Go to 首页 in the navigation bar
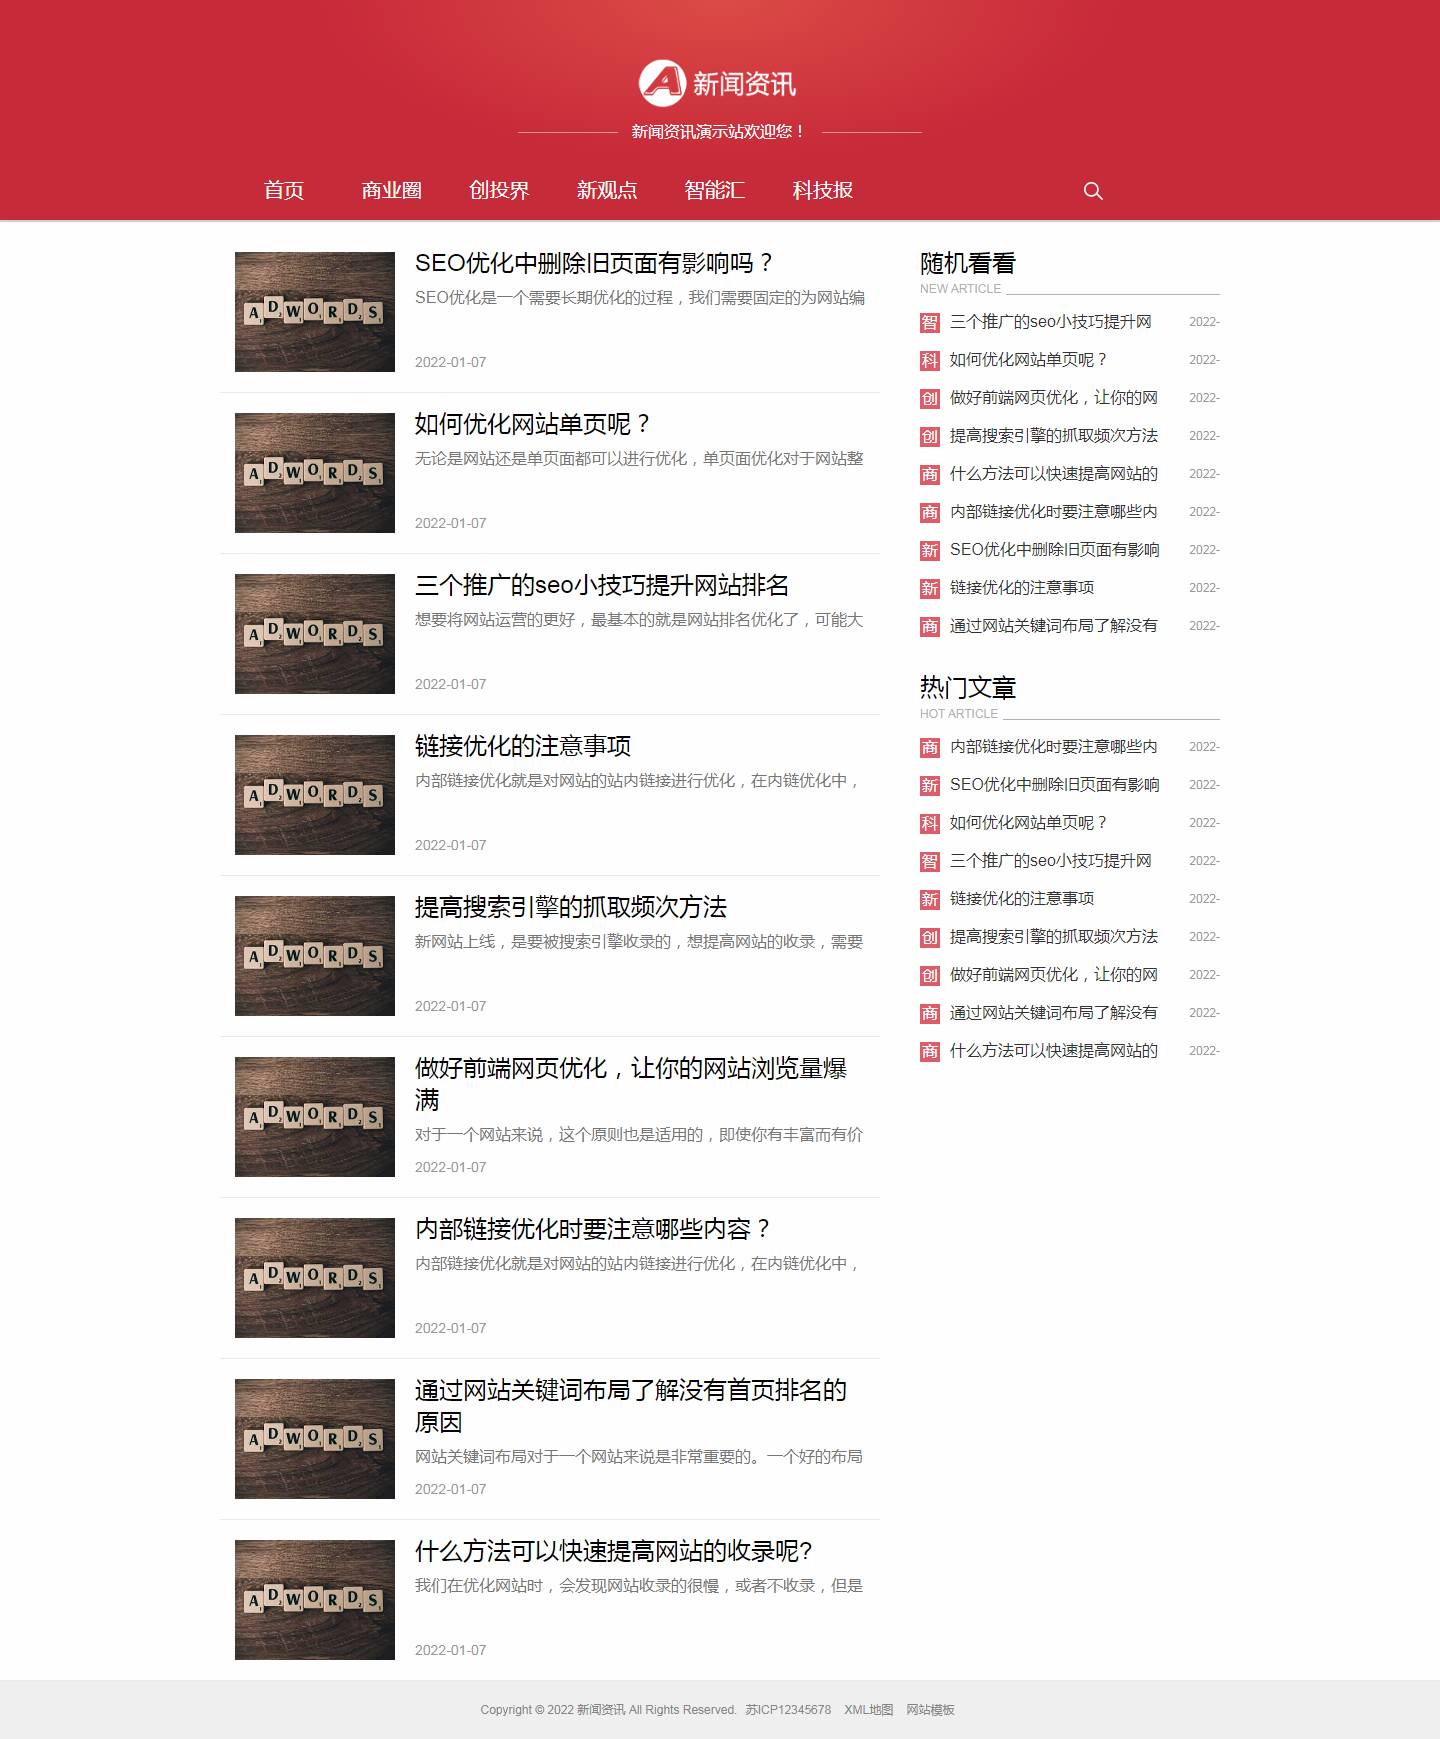Image resolution: width=1440 pixels, height=1739 pixels. tap(284, 190)
